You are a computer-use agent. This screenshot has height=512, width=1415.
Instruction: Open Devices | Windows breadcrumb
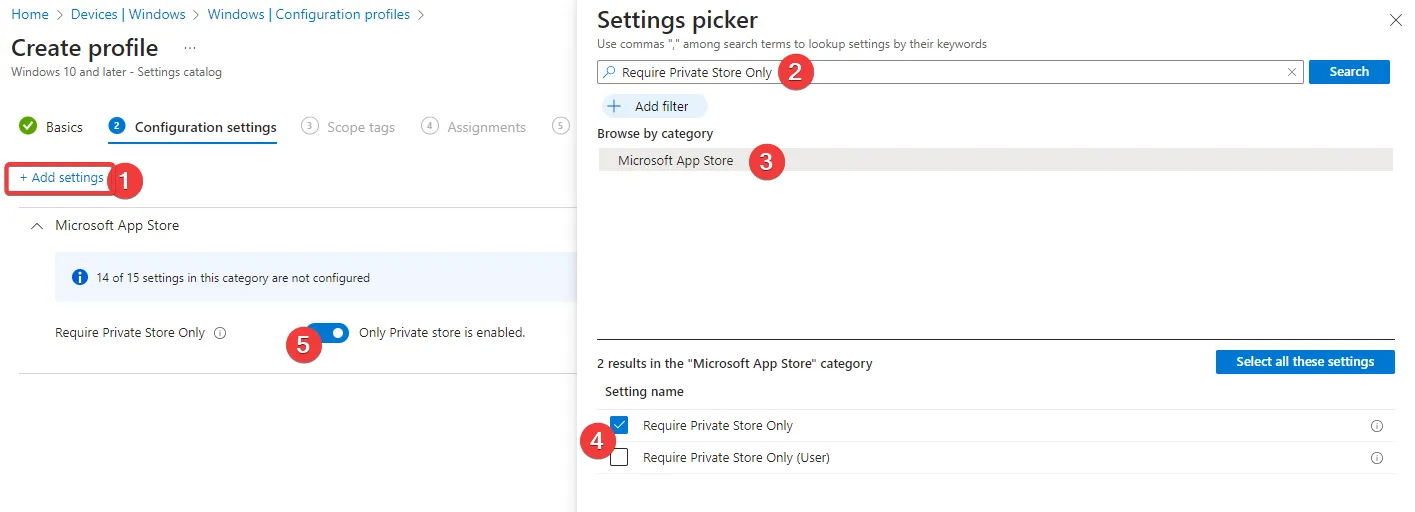(x=128, y=14)
